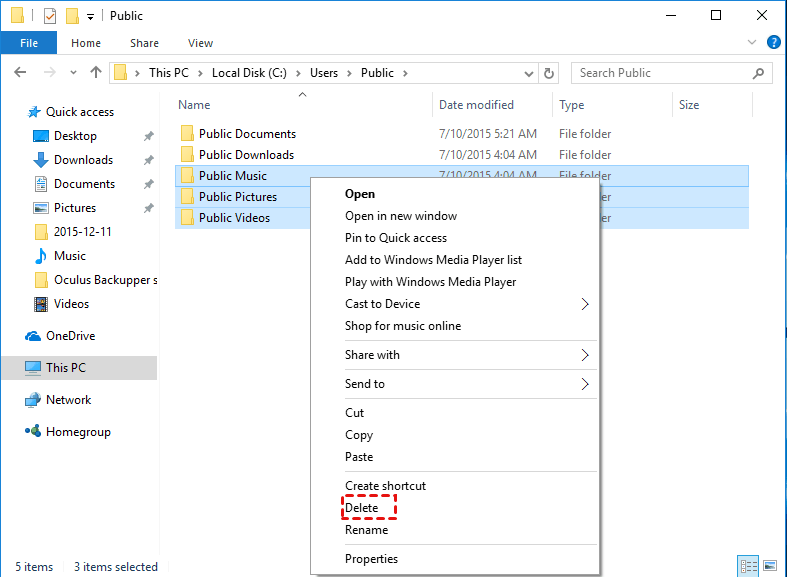The height and width of the screenshot is (577, 787).
Task: Click the Properties quick access toolbar icon
Action: click(x=50, y=16)
